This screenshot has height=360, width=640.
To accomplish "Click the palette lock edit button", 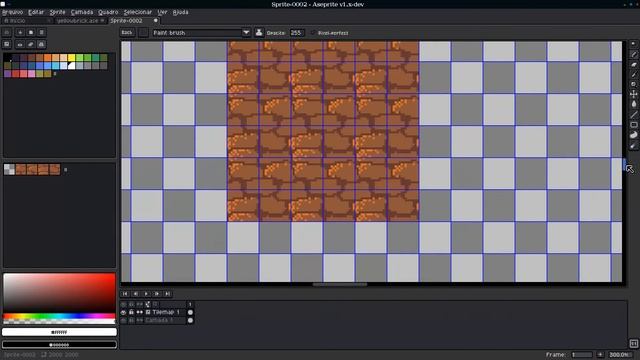I will point(7,32).
